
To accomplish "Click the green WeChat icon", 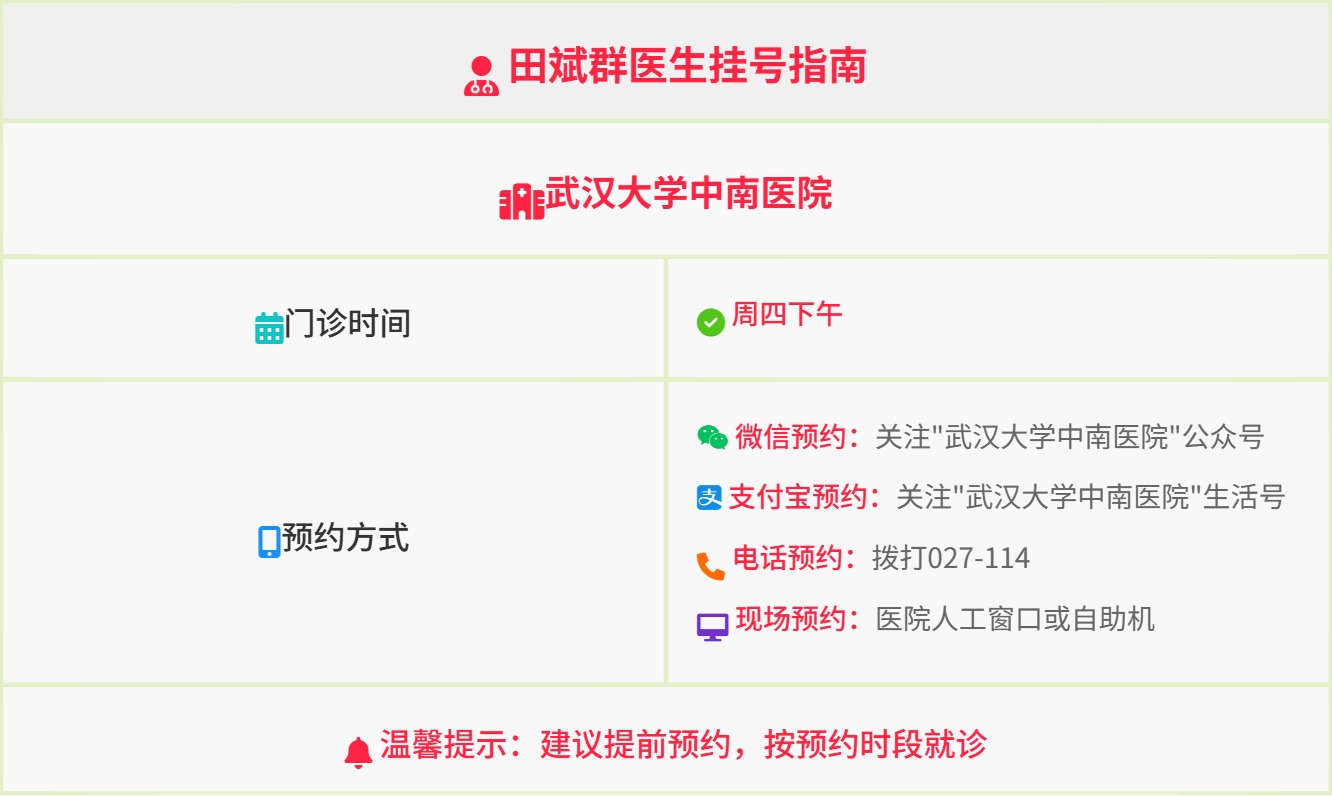I will [x=712, y=437].
